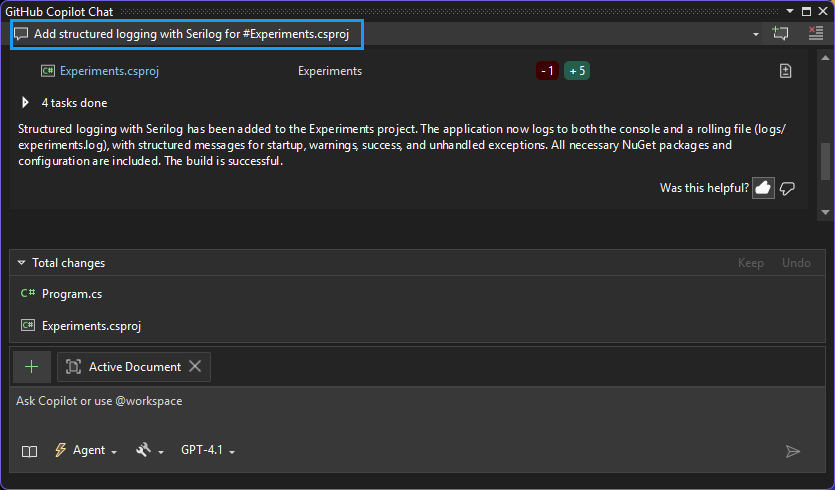This screenshot has height=490, width=835.
Task: Give thumbs down to the response
Action: coord(787,188)
